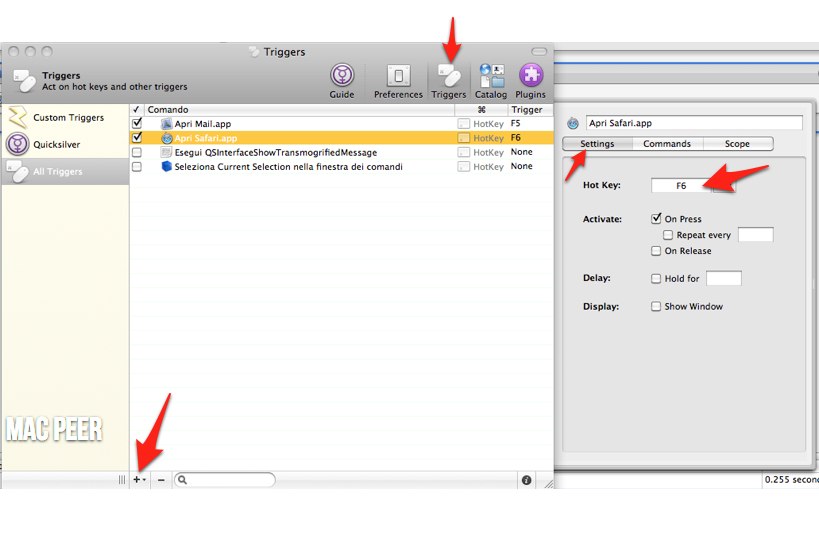Click HotKey type for Esegui QSInterface row
Image resolution: width=819 pixels, height=553 pixels.
481,152
